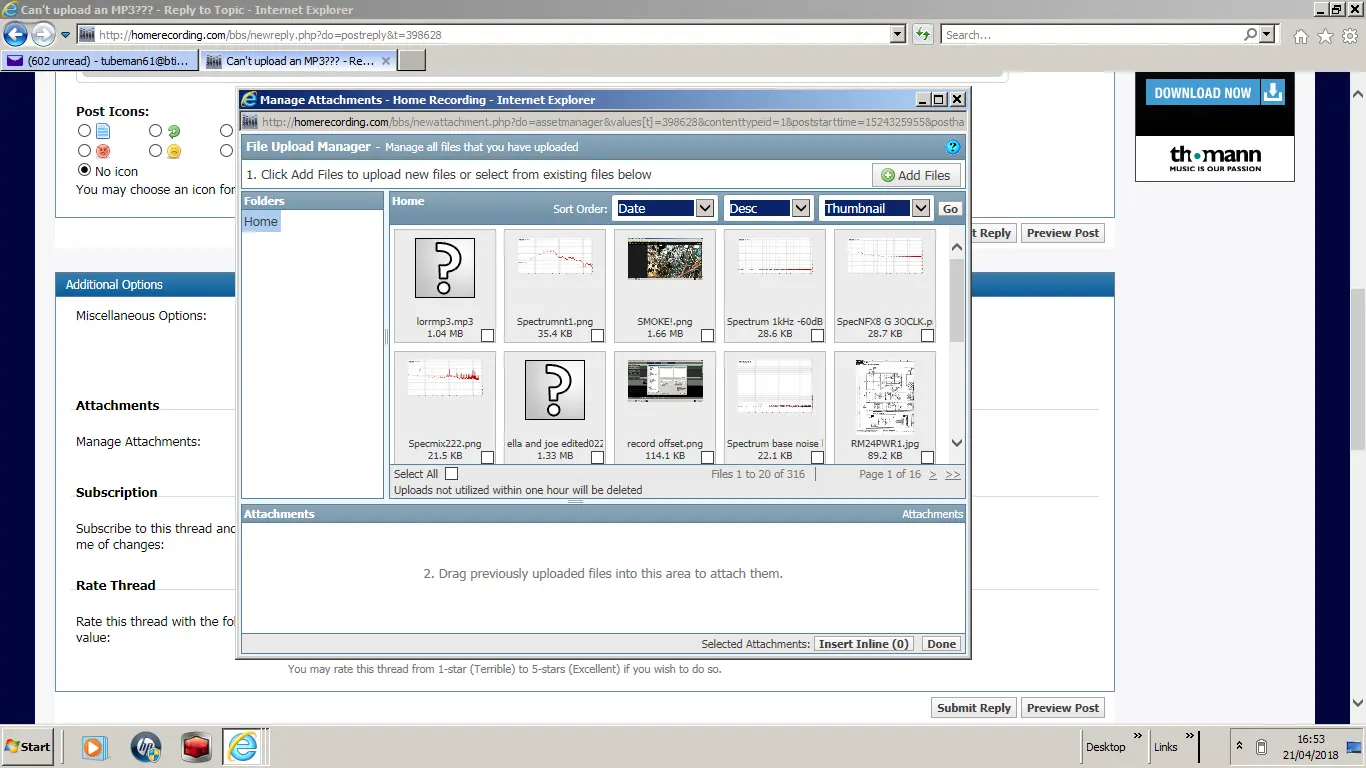Expand the Desc sort direction dropdown
The image size is (1366, 768).
click(800, 208)
